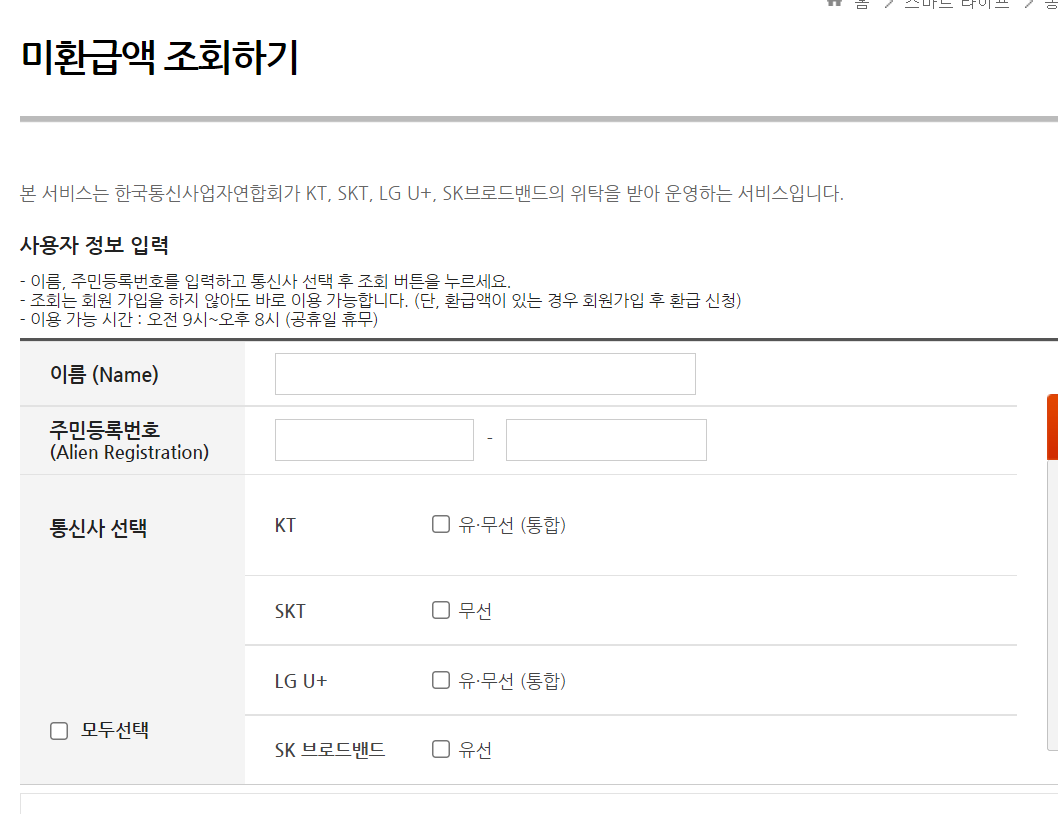Click the home icon in breadcrumb

[835, 3]
